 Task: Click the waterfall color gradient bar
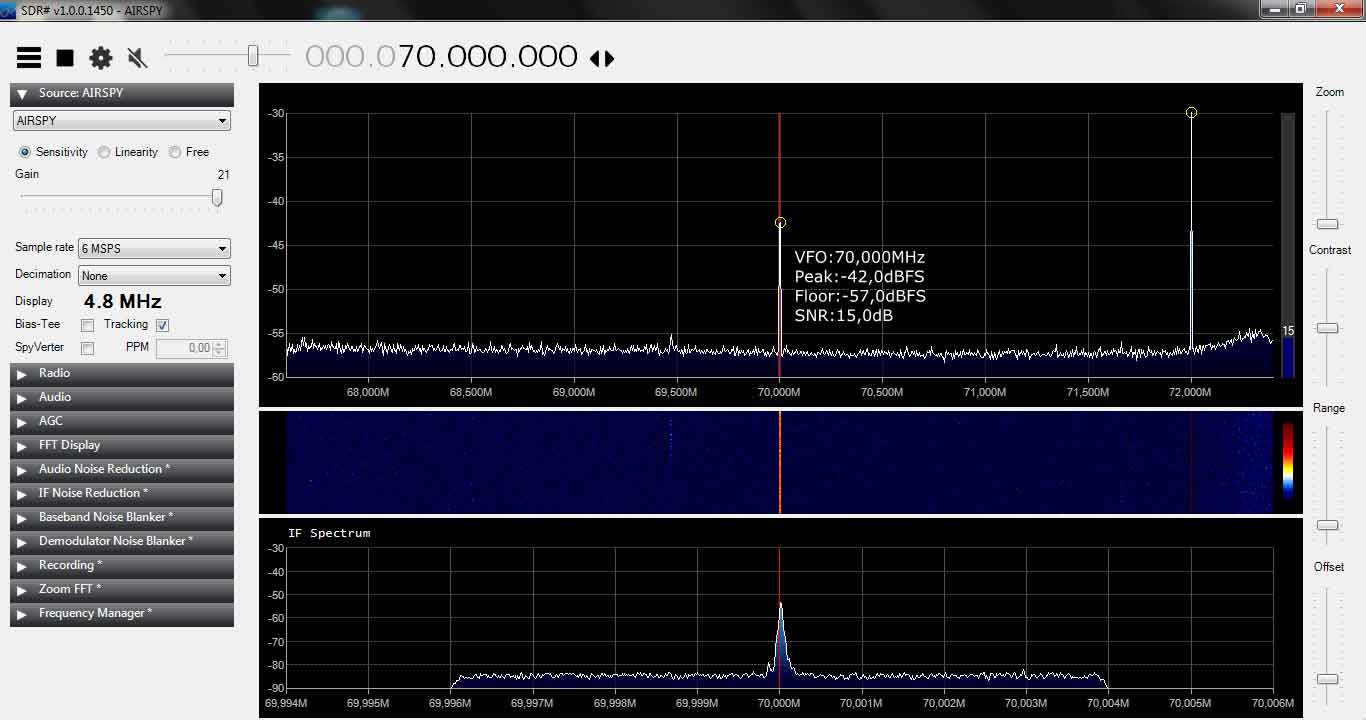click(x=1287, y=461)
